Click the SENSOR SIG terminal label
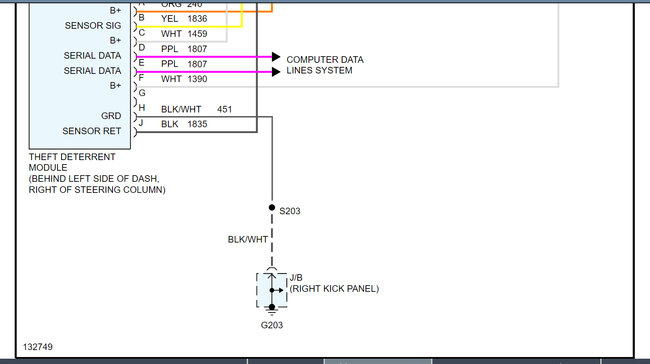Image resolution: width=650 pixels, height=364 pixels. tap(93, 26)
